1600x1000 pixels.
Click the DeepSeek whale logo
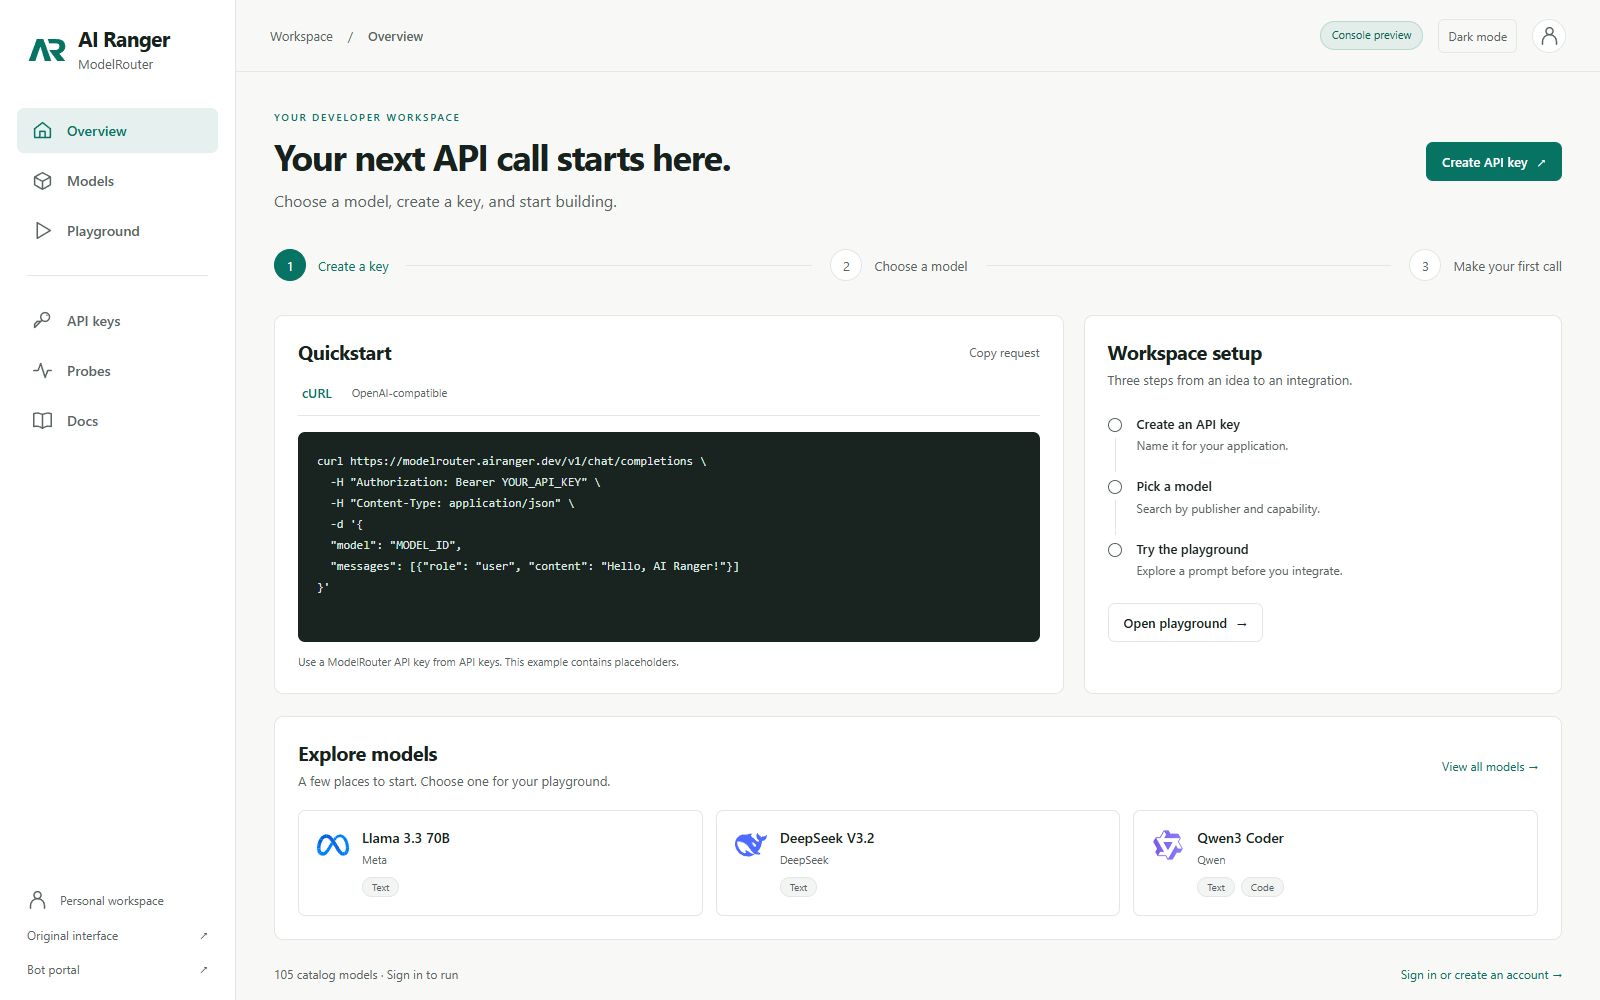click(x=750, y=845)
